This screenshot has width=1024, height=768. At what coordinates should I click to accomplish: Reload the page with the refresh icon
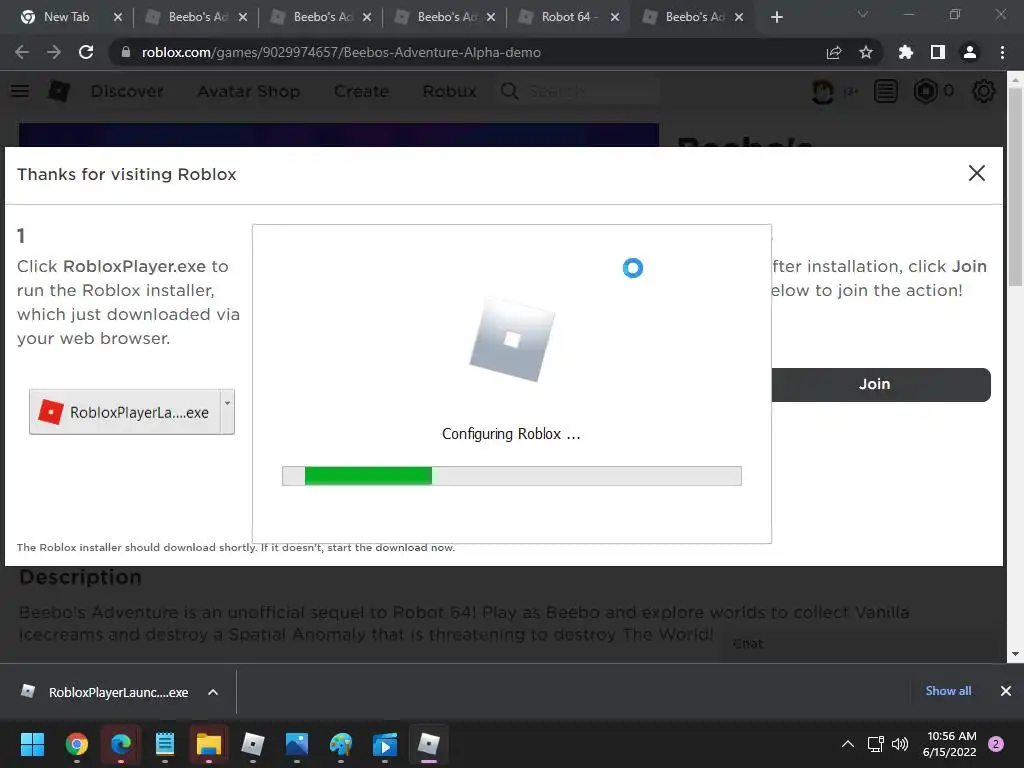point(86,52)
